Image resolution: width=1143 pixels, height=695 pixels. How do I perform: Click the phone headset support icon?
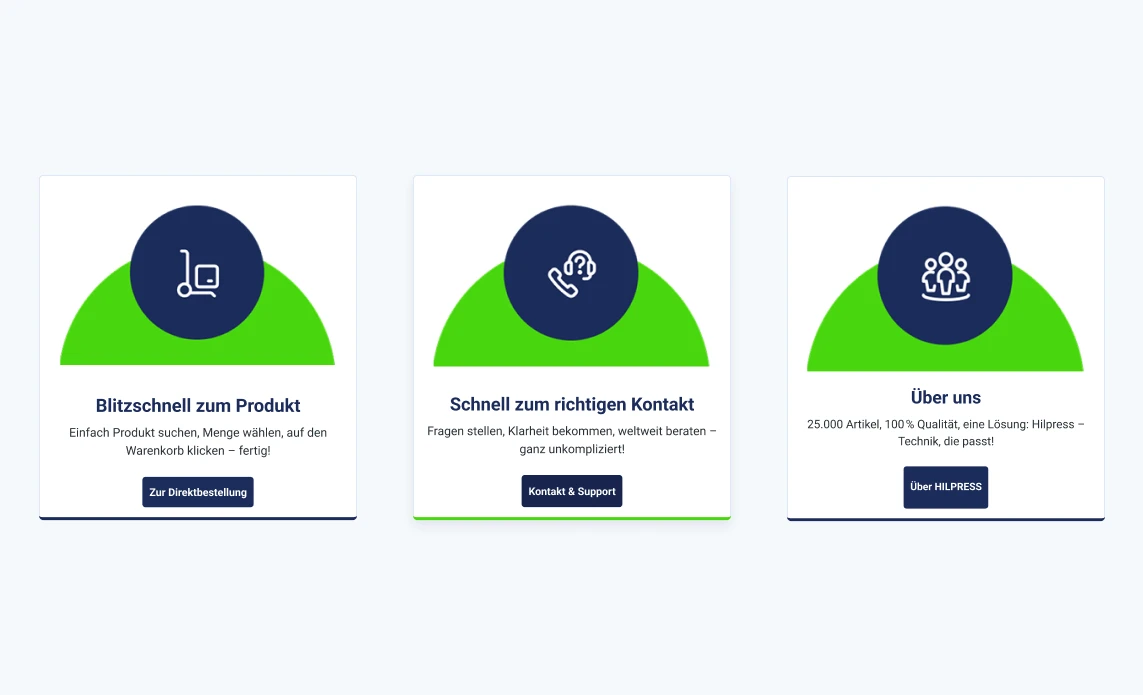tap(572, 273)
